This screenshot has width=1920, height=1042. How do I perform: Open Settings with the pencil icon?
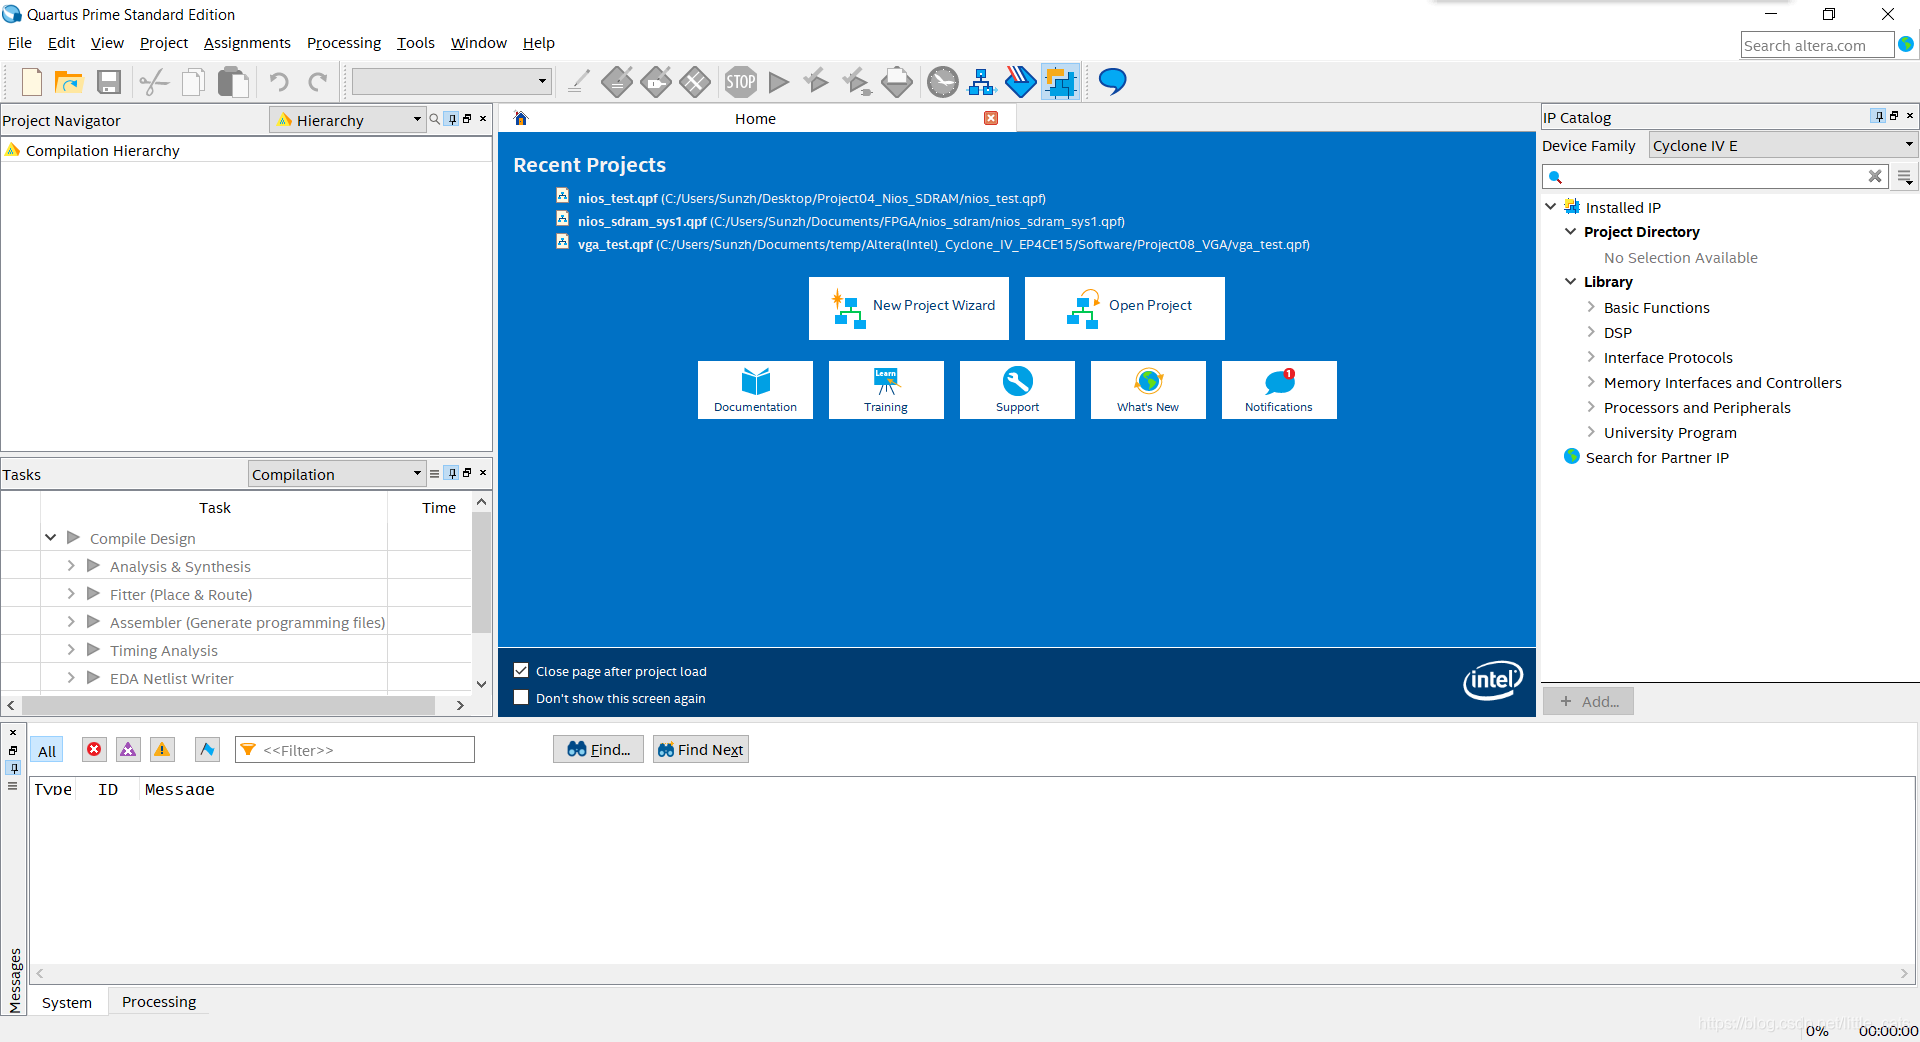[x=578, y=82]
